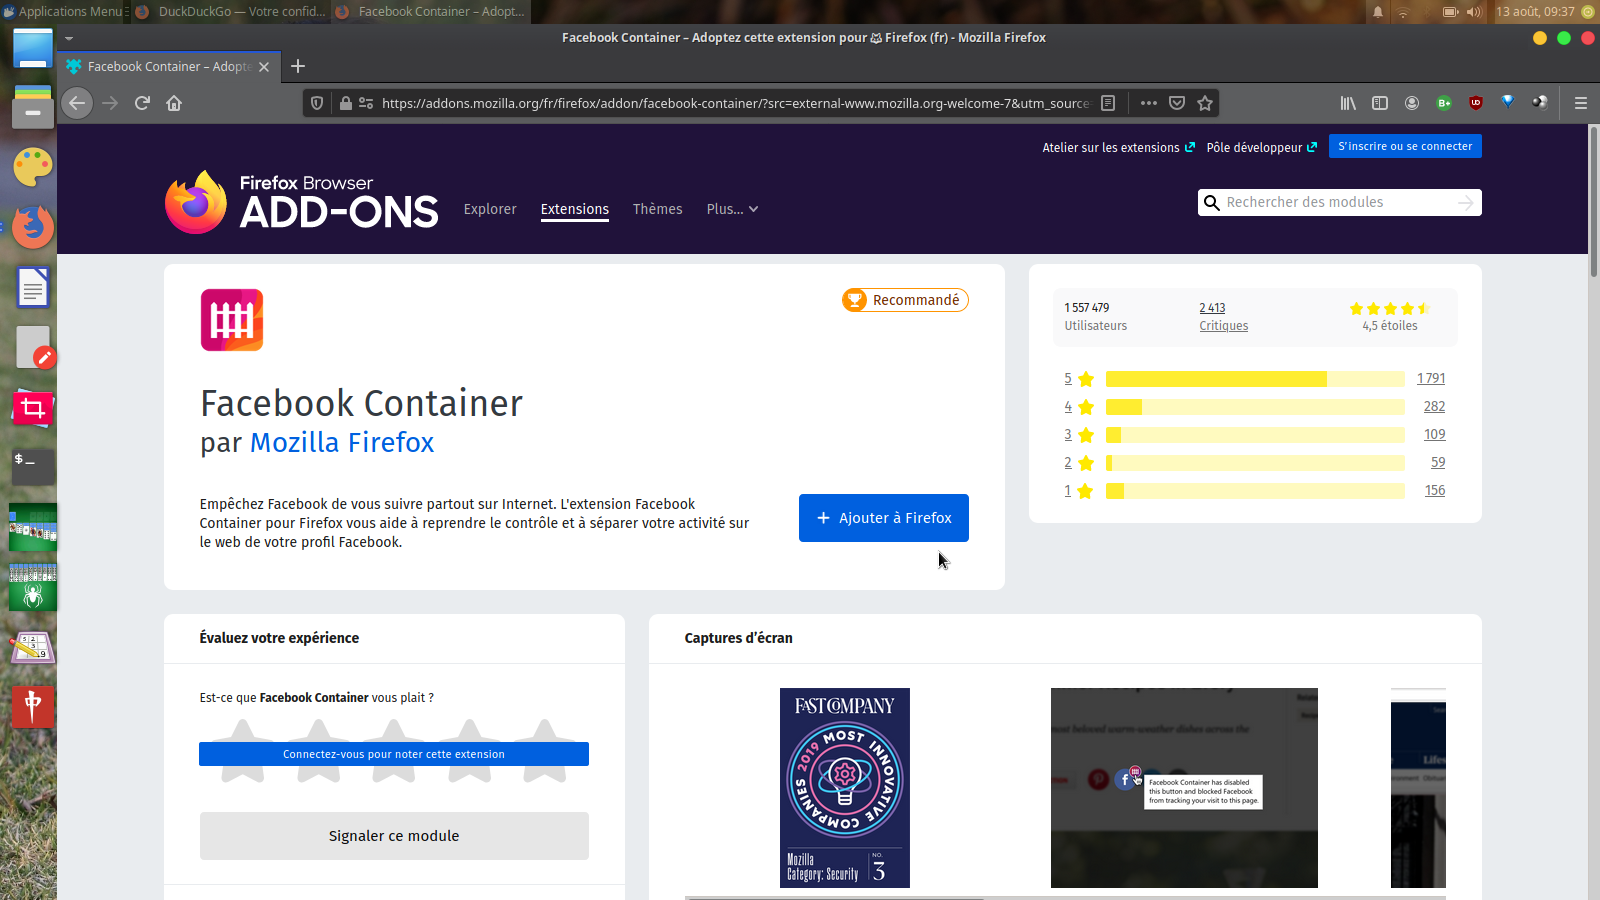This screenshot has height=900, width=1600.
Task: Open the screenshot crop tool in dock
Action: pos(33,407)
